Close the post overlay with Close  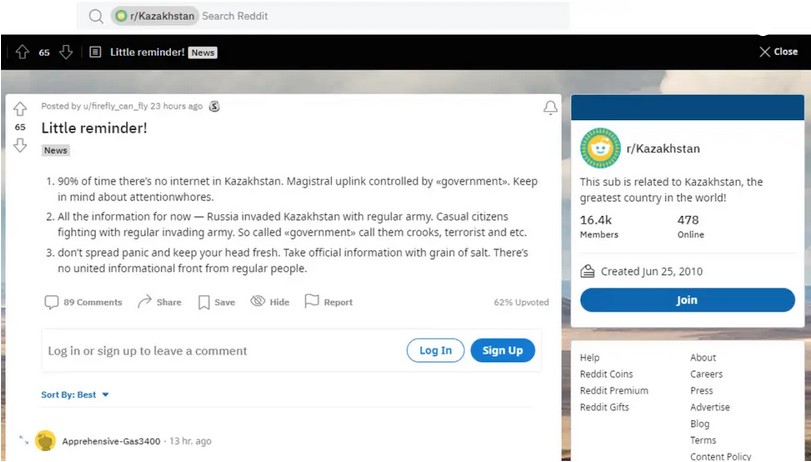778,52
